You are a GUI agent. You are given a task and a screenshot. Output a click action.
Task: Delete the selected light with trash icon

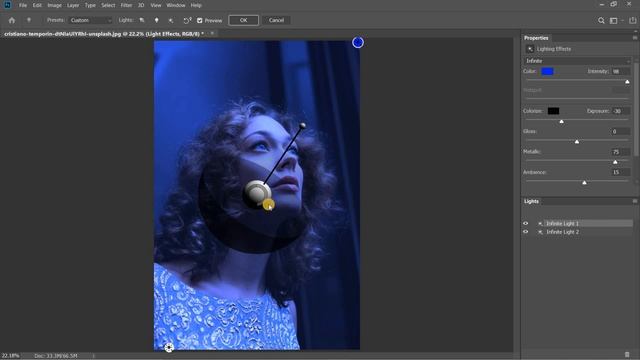(627, 355)
